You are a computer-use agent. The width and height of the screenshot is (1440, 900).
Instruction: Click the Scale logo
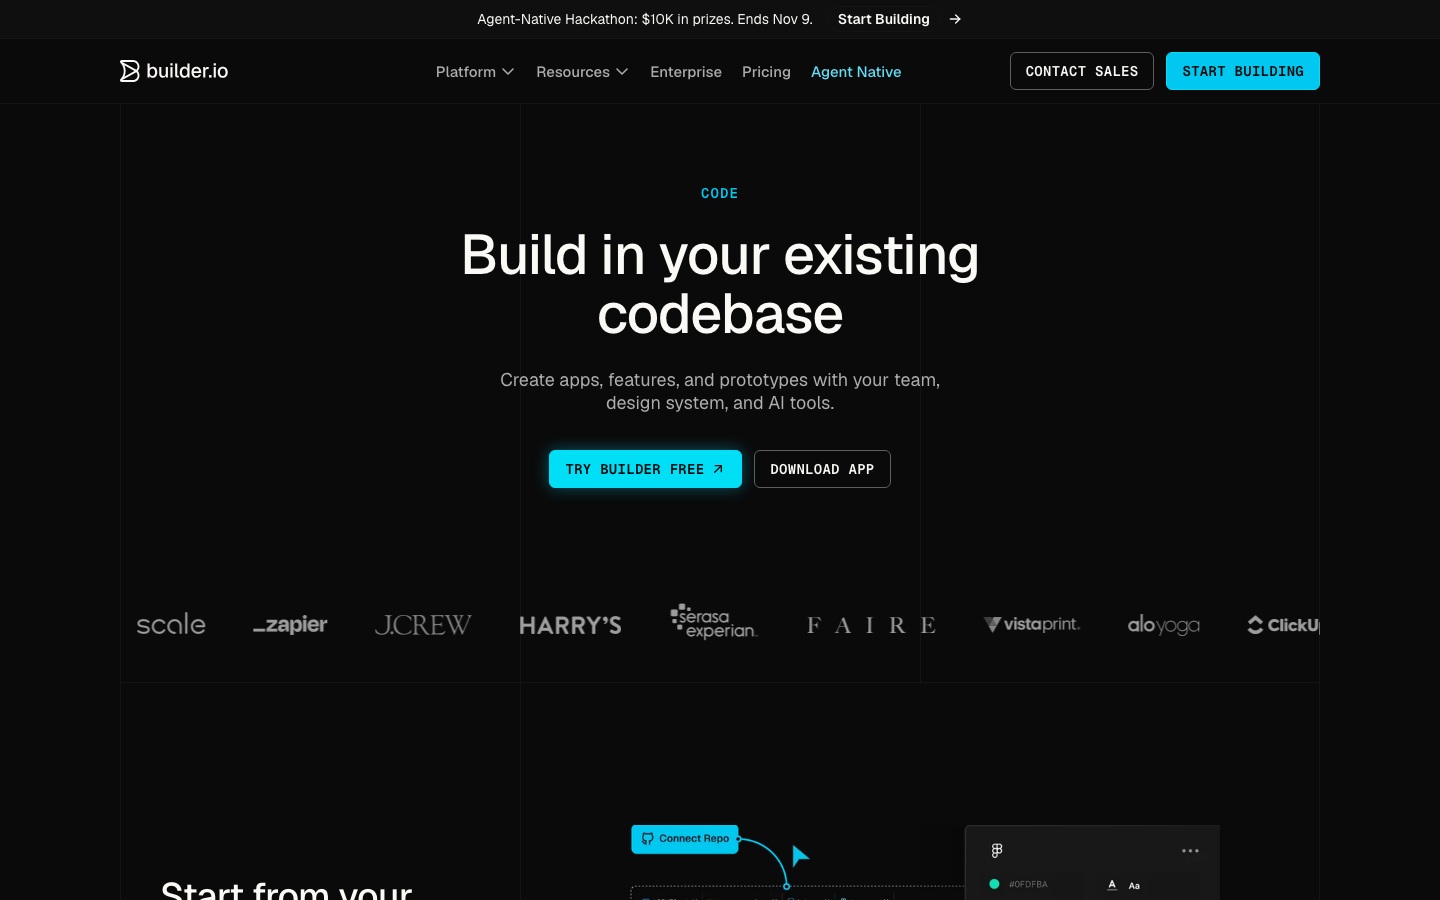171,625
